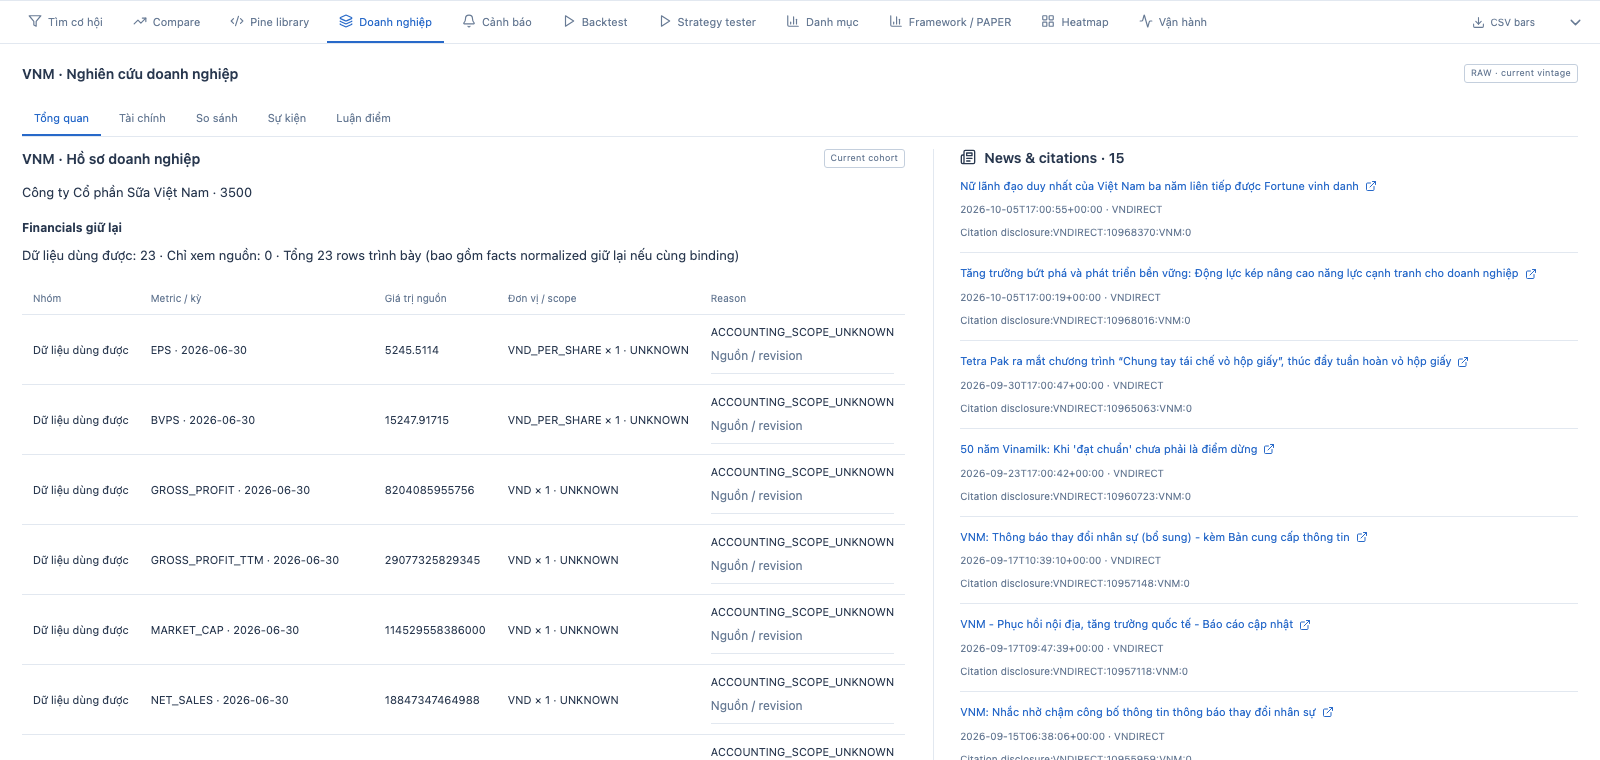This screenshot has height=760, width=1600.
Task: Click the external-link icon after Fortune vinh danh headline
Action: point(1371,186)
